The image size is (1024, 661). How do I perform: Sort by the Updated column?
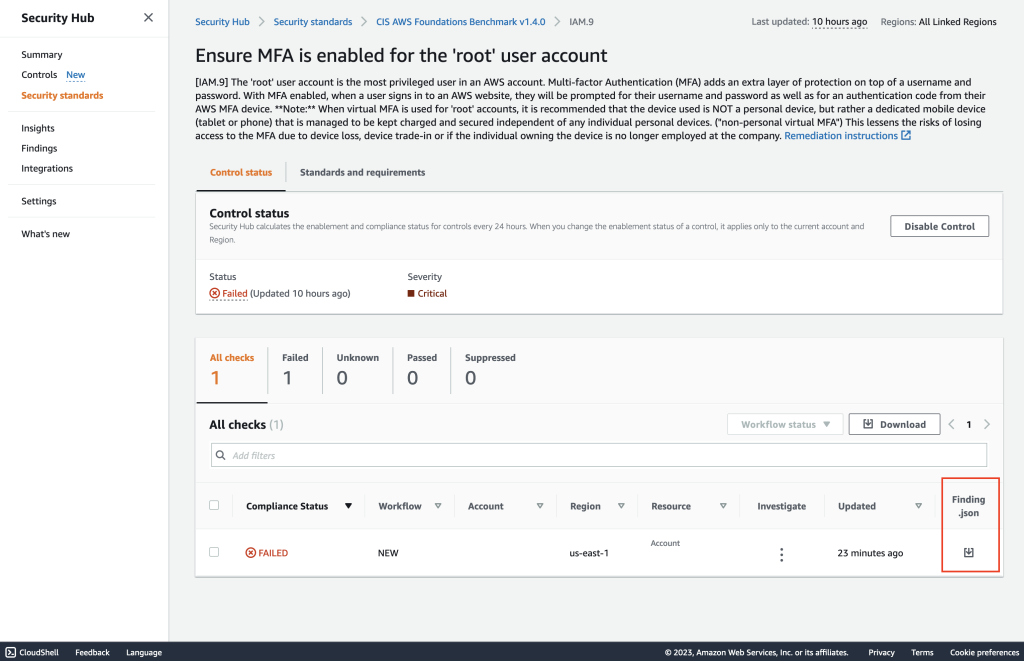tap(918, 506)
